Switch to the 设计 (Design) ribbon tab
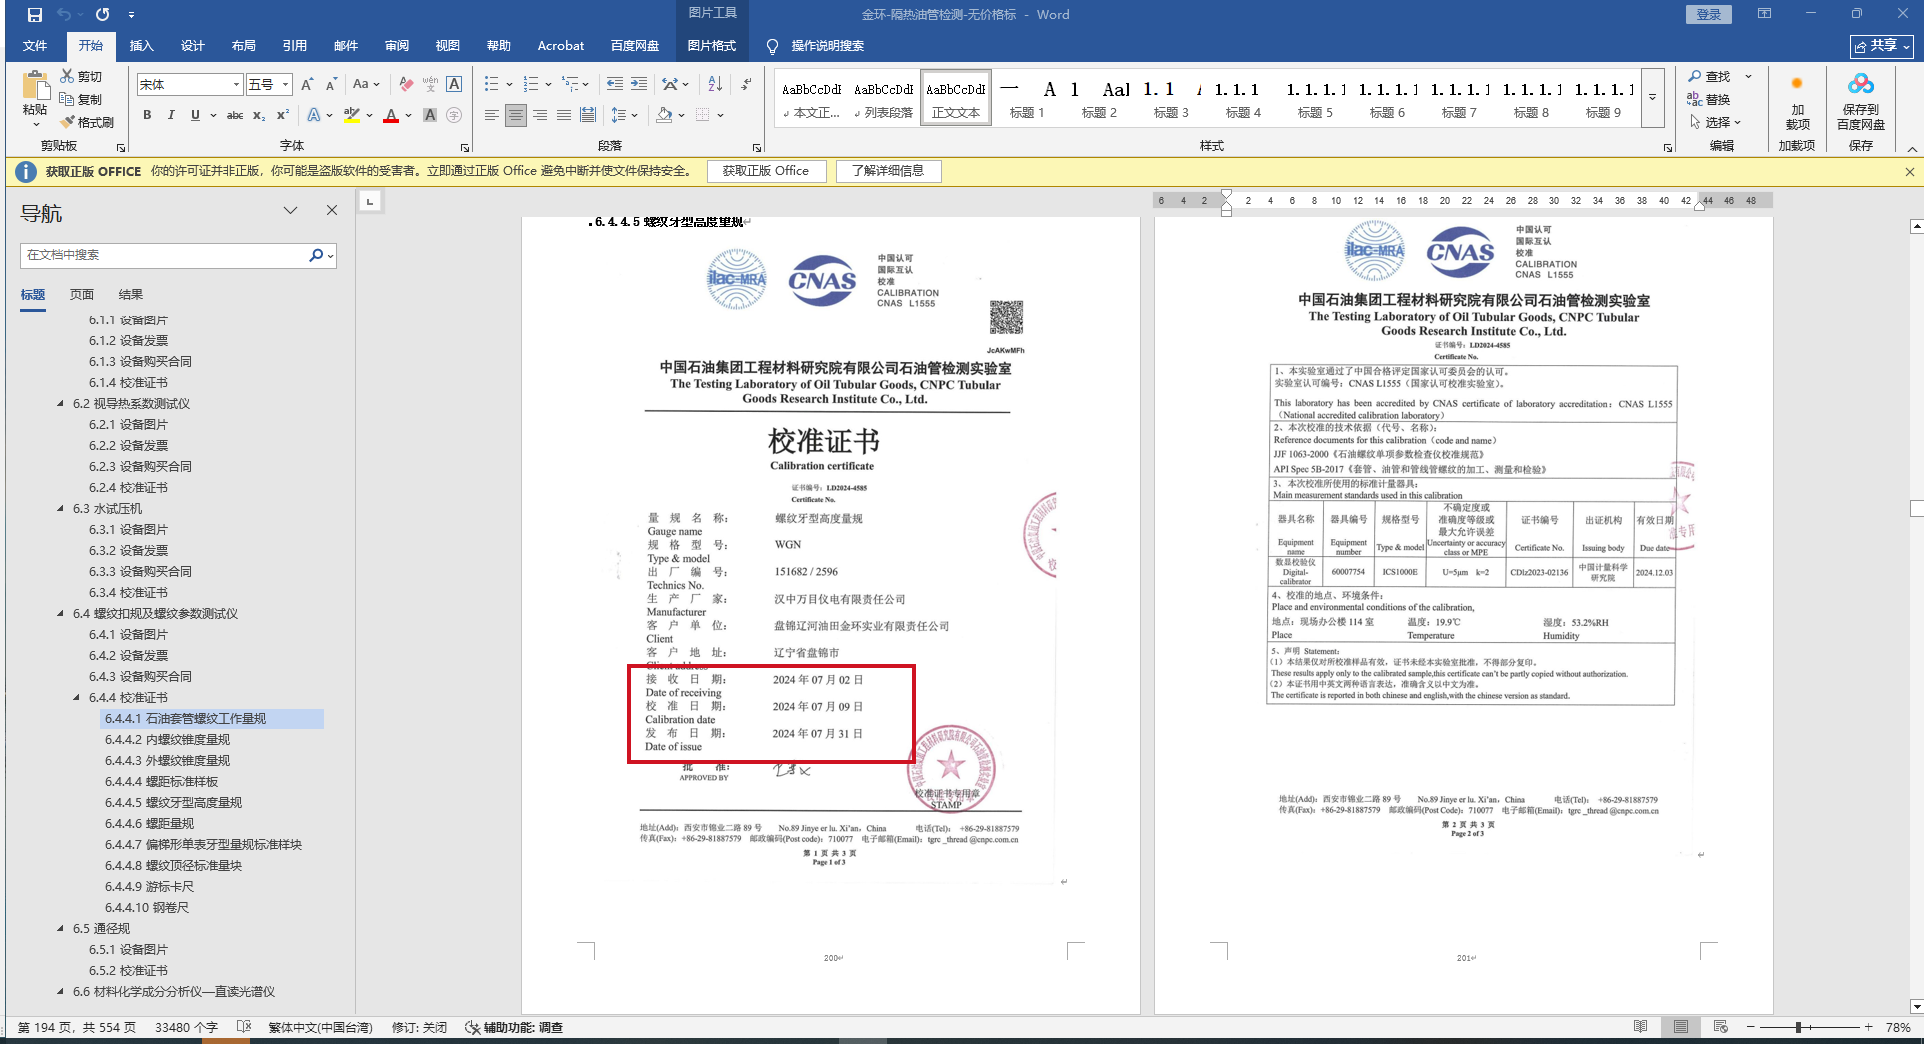1924x1044 pixels. (x=192, y=46)
